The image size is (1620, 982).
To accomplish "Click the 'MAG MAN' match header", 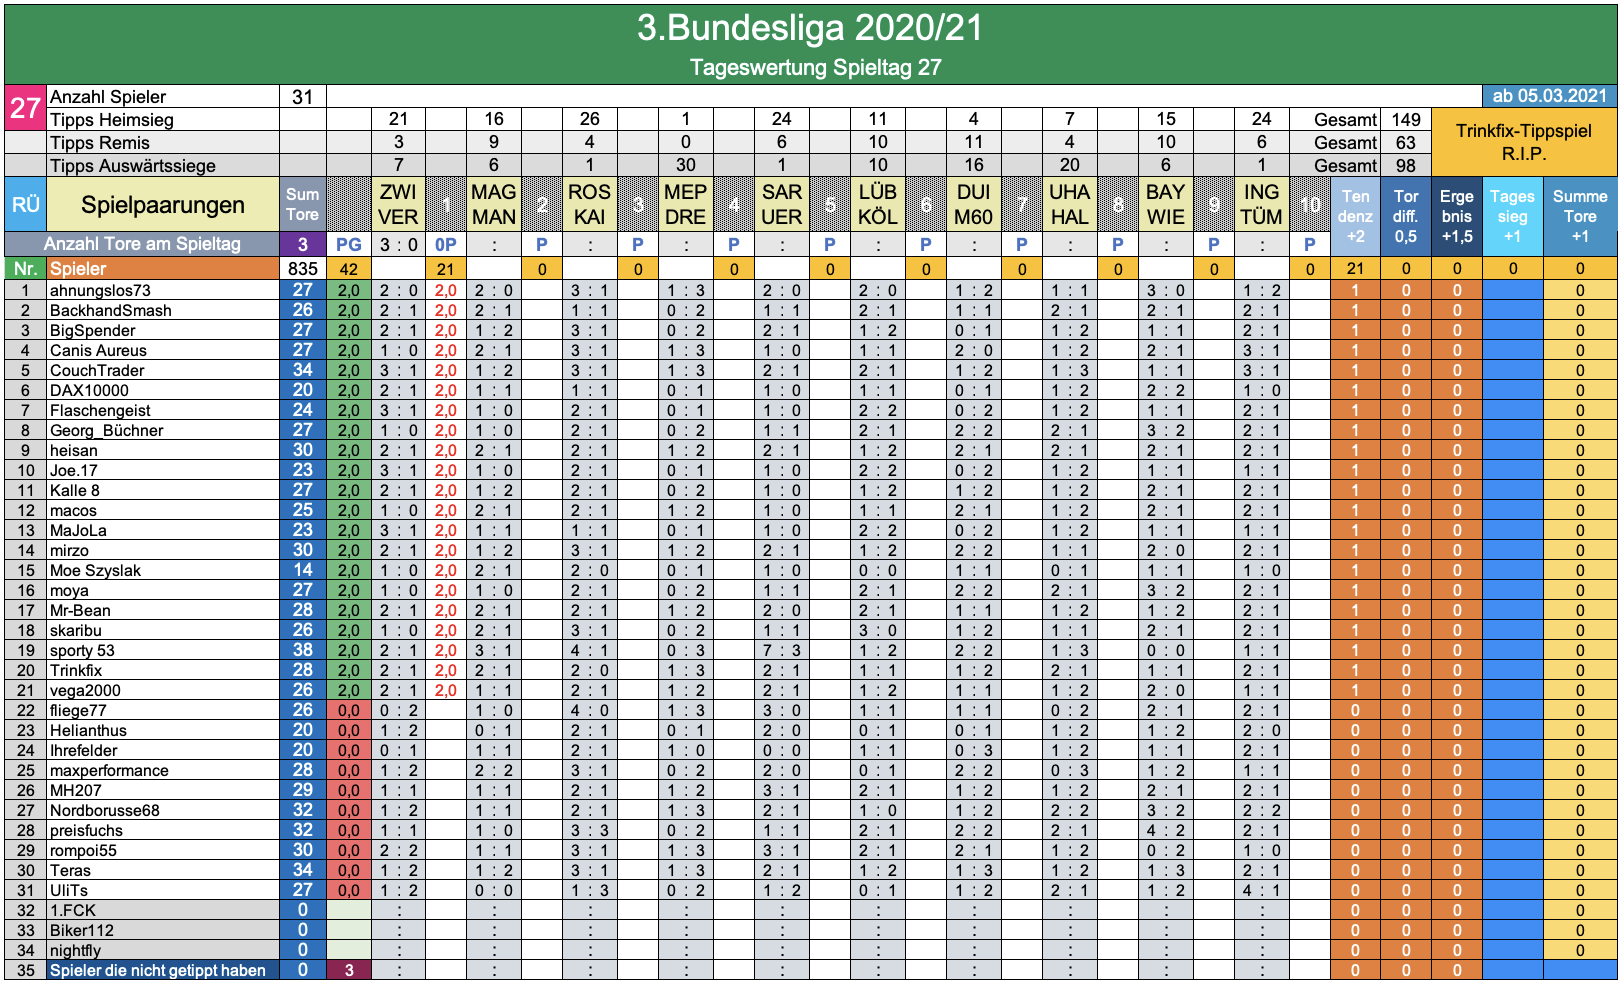I will 494,204.
